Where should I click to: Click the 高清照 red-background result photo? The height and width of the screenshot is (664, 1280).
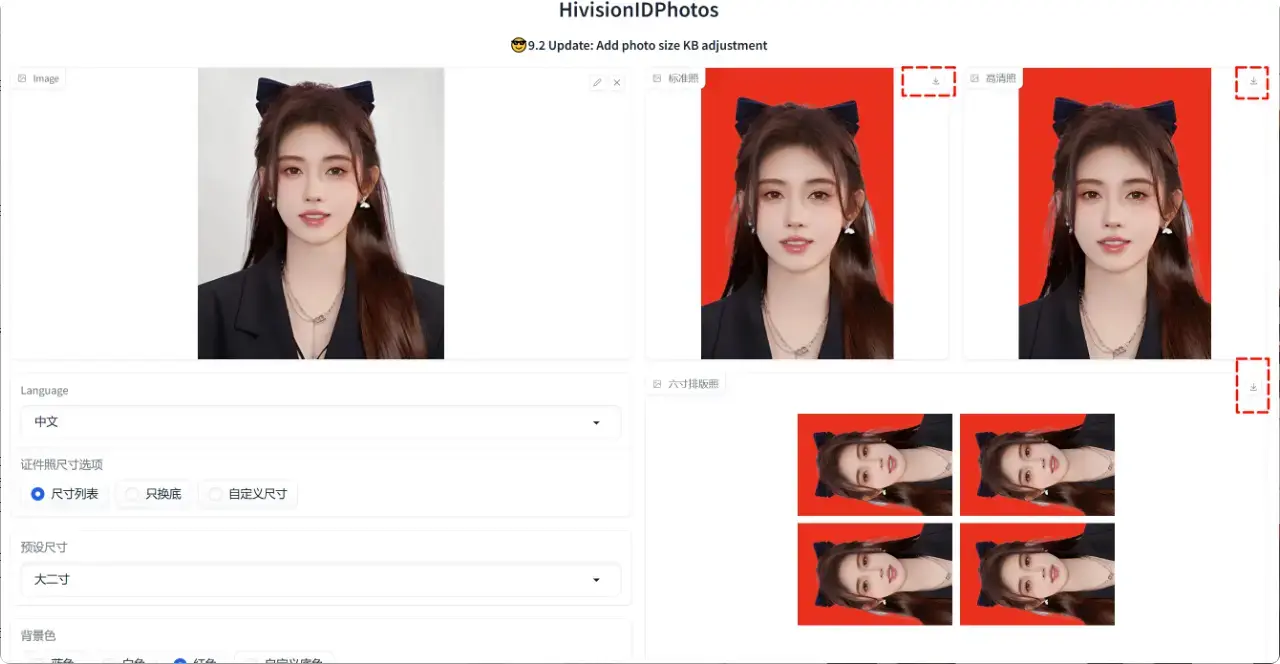point(1114,213)
